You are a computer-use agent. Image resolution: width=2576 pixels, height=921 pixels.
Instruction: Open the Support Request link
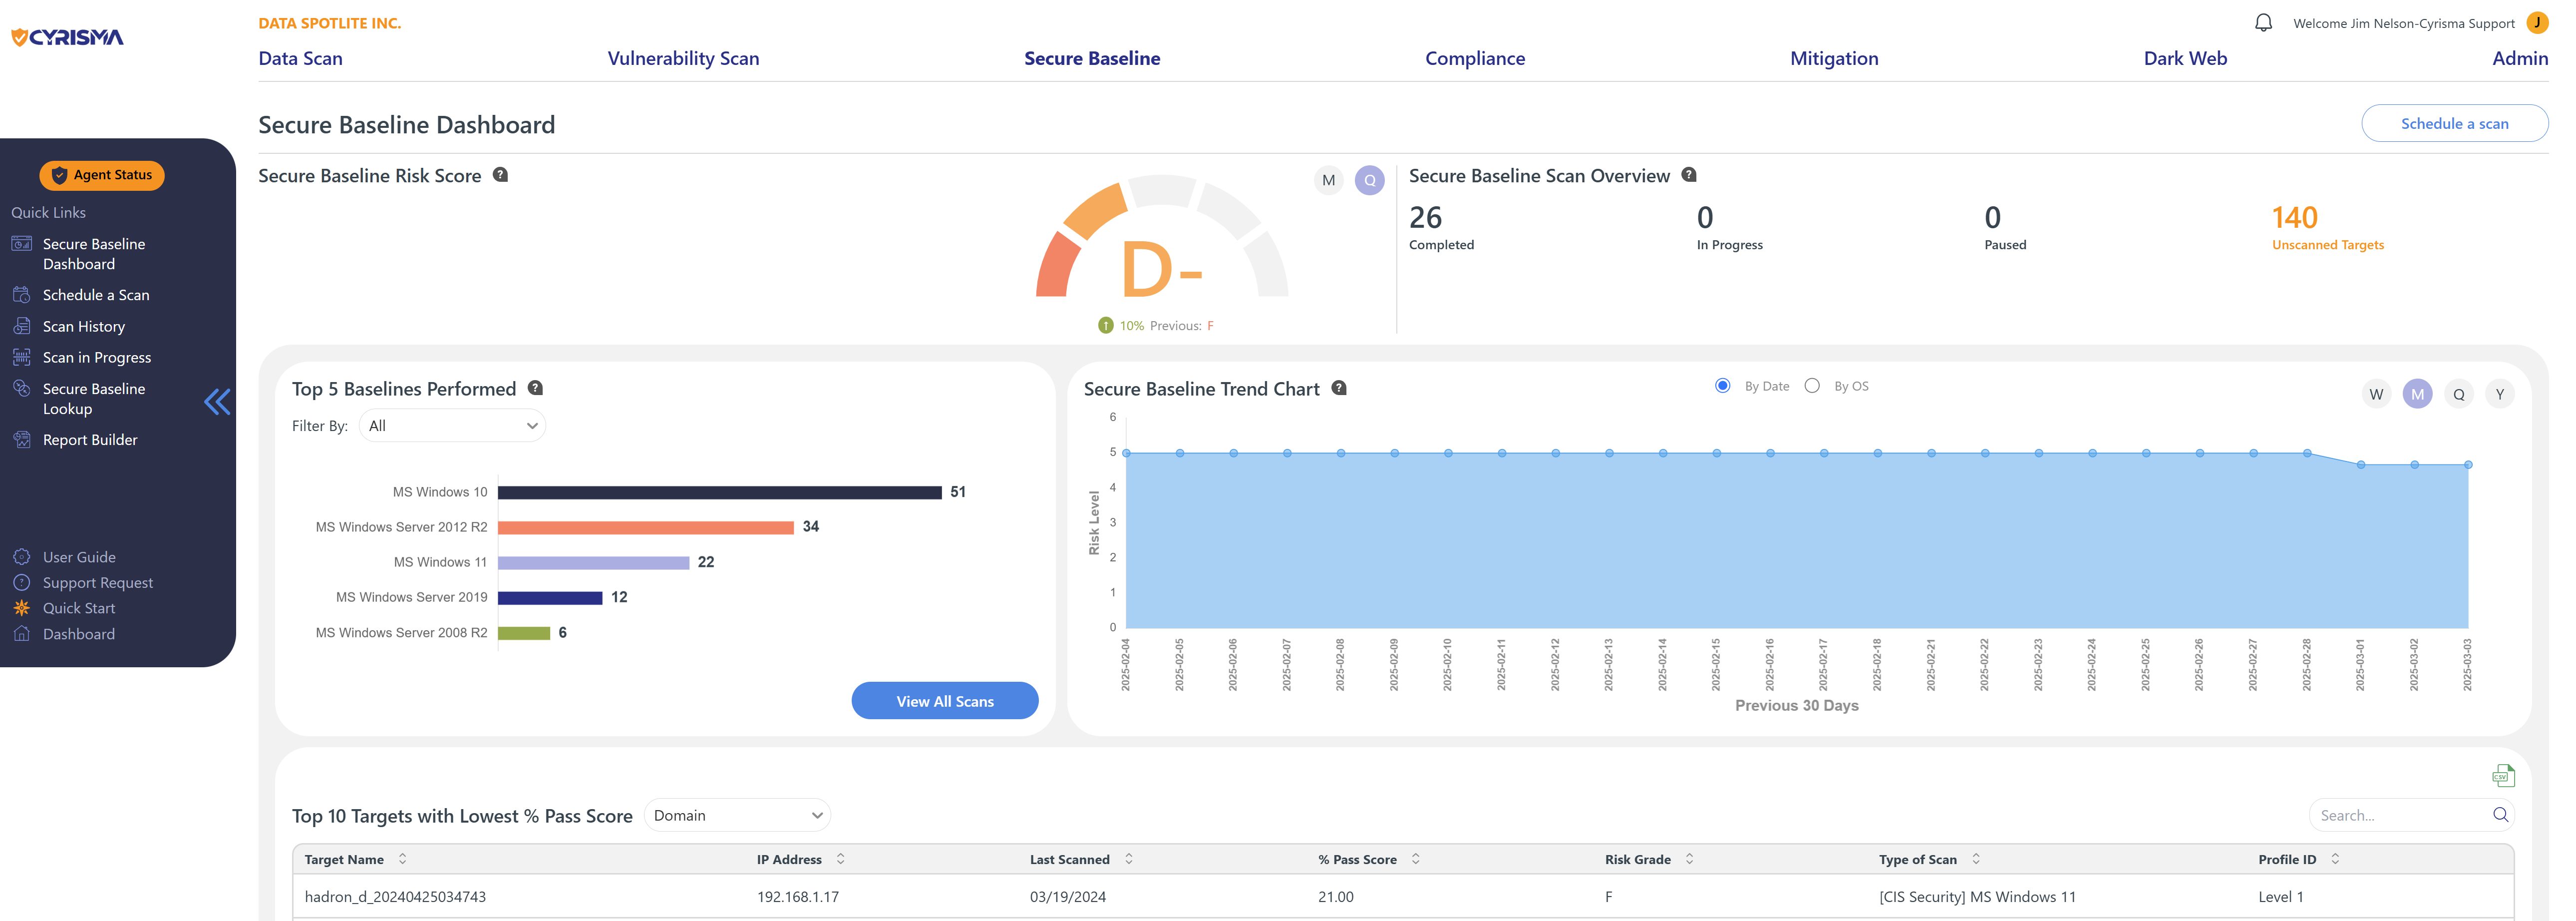(x=98, y=582)
